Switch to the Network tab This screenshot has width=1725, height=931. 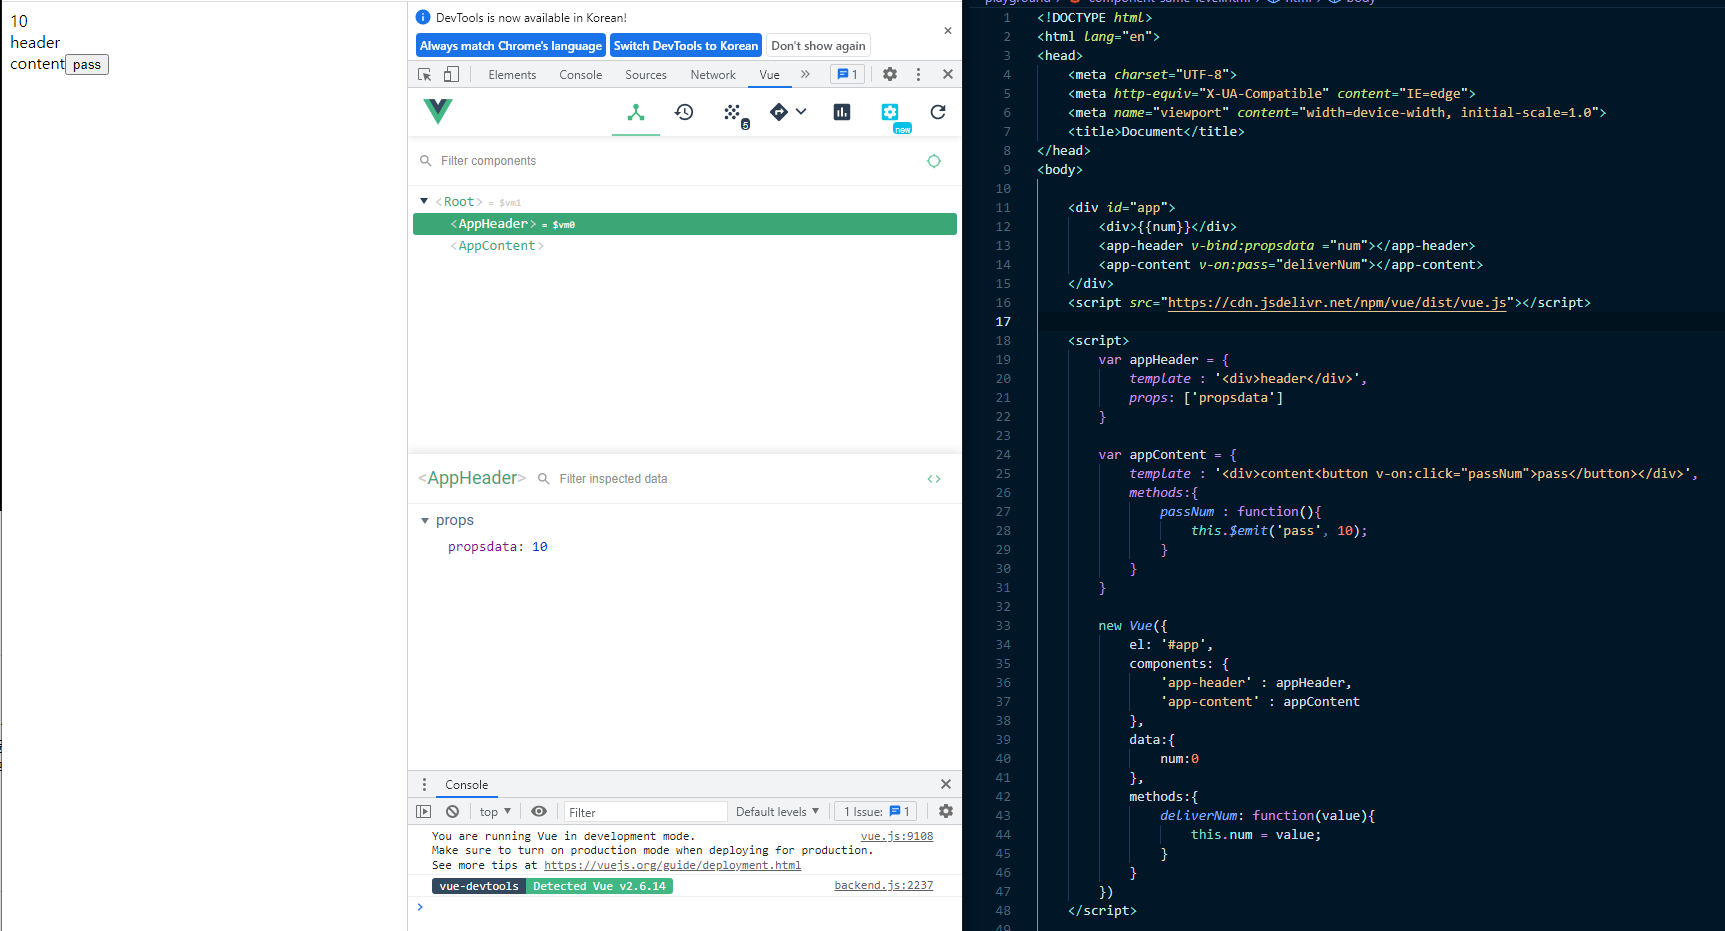point(713,75)
